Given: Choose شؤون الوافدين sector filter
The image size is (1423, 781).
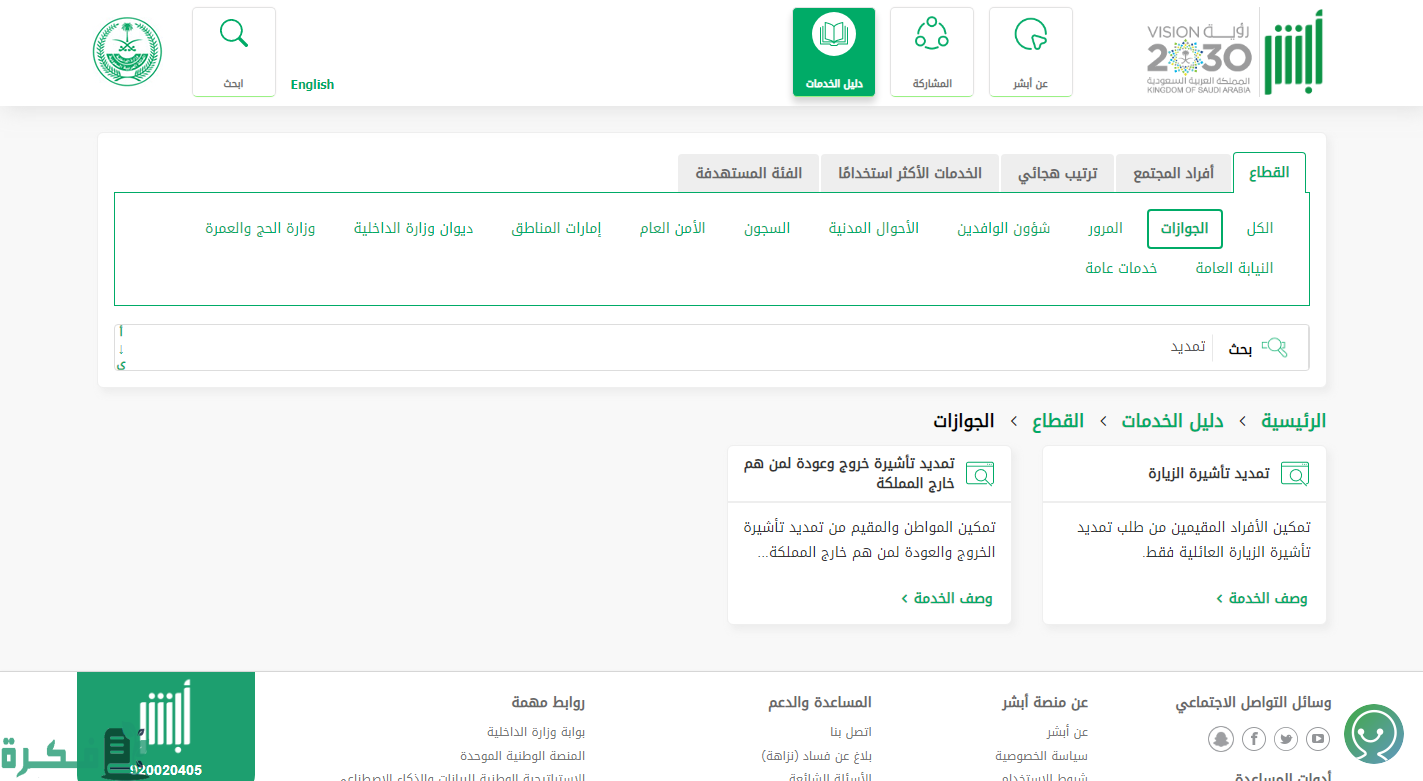Looking at the screenshot, I should click(1003, 228).
